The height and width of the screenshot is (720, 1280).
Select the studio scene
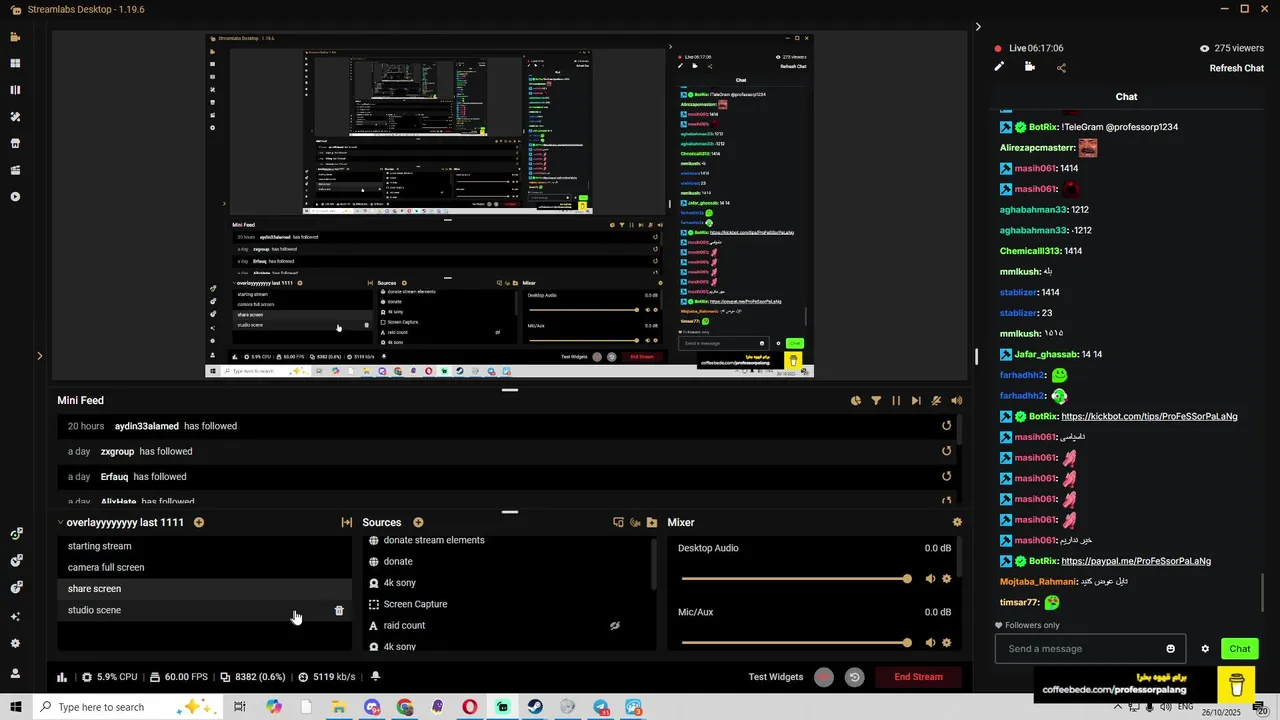204,610
